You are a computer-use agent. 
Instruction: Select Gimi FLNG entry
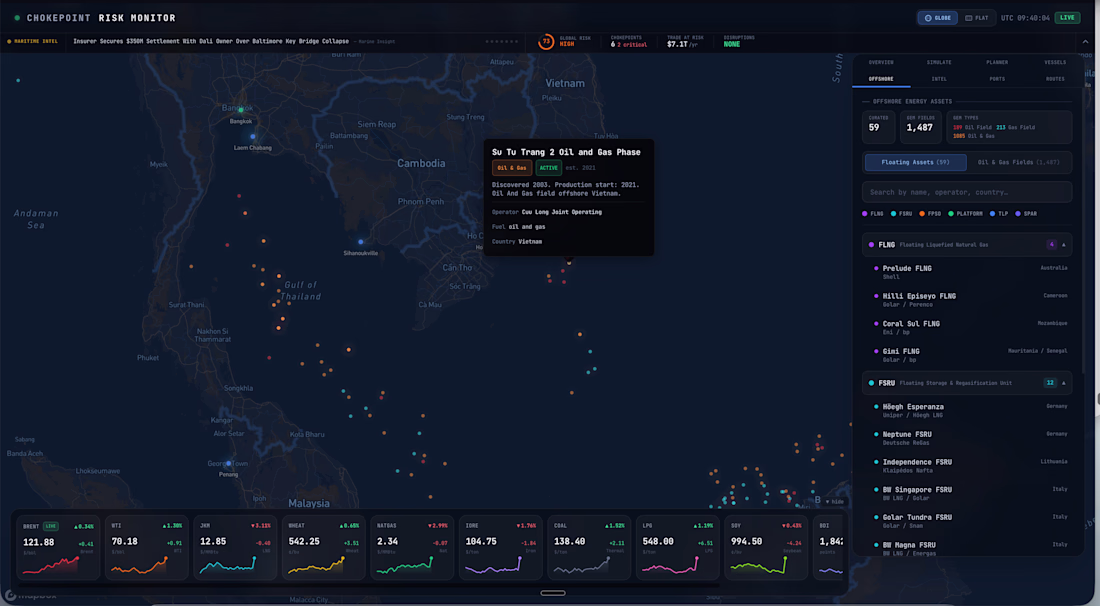pos(967,355)
